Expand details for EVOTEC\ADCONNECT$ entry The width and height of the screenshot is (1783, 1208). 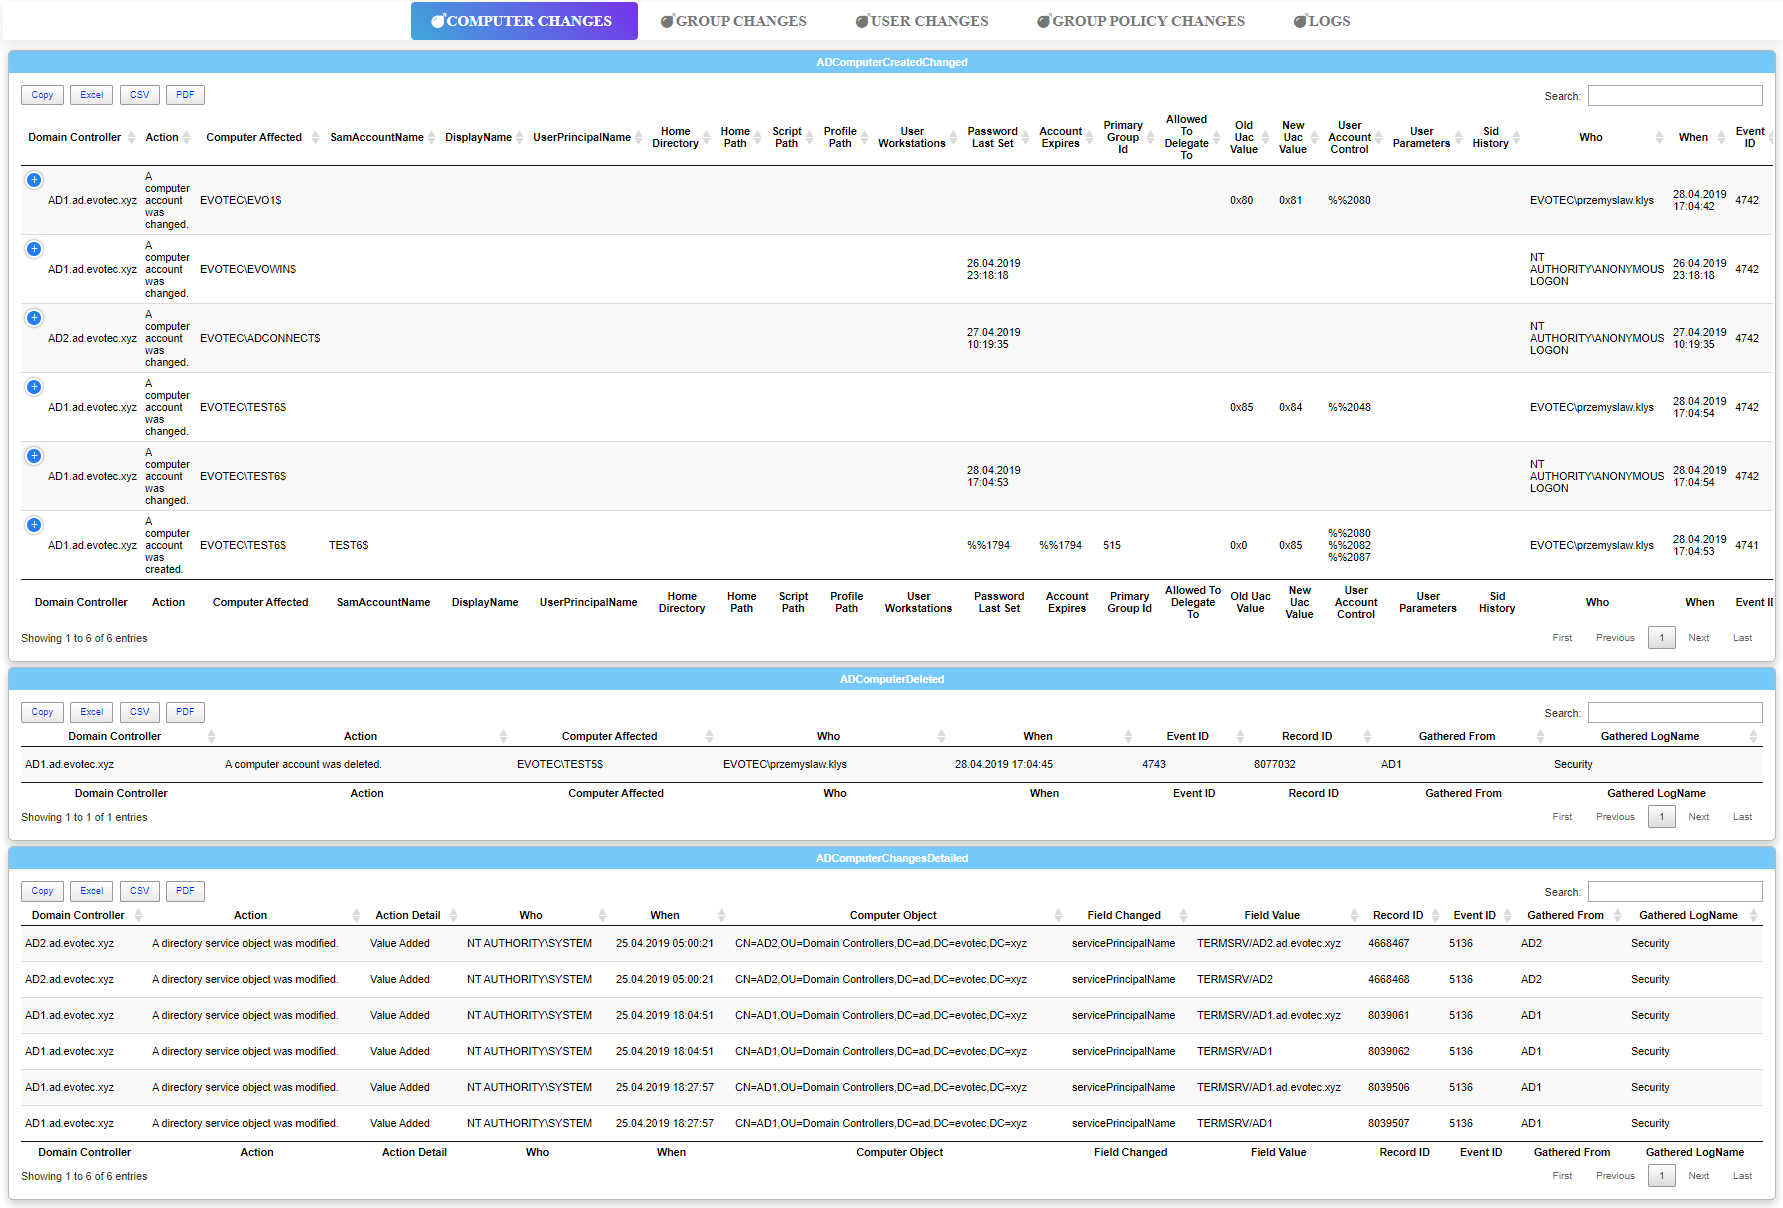[x=34, y=318]
